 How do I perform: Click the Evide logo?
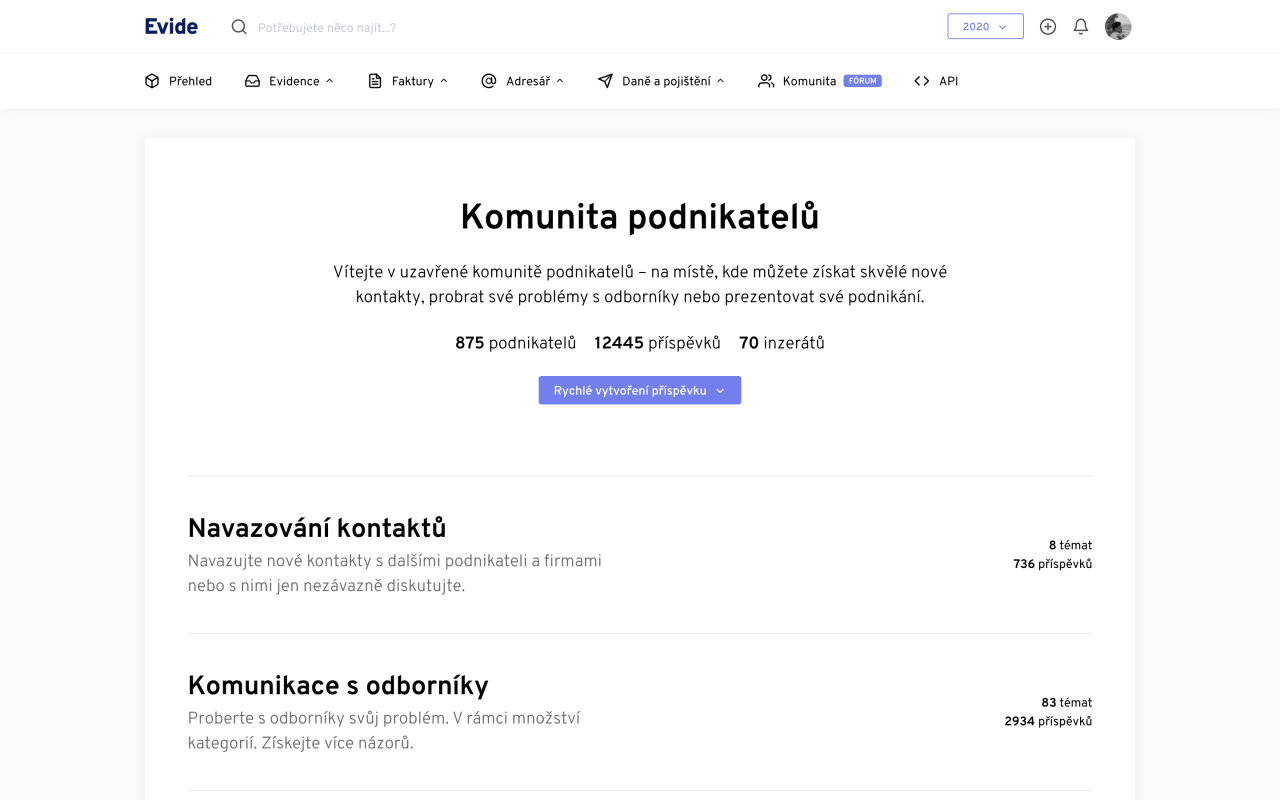coord(170,26)
